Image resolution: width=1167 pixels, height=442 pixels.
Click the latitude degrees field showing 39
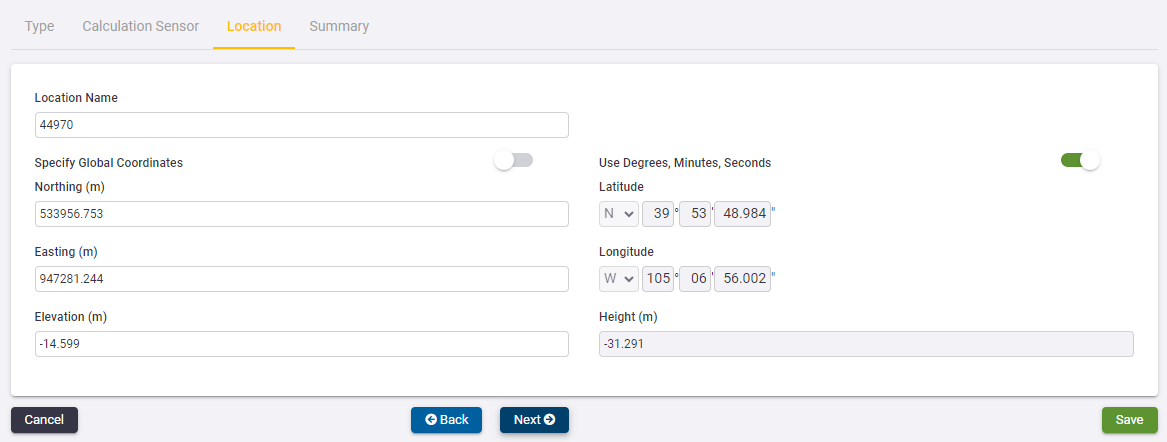tap(658, 214)
